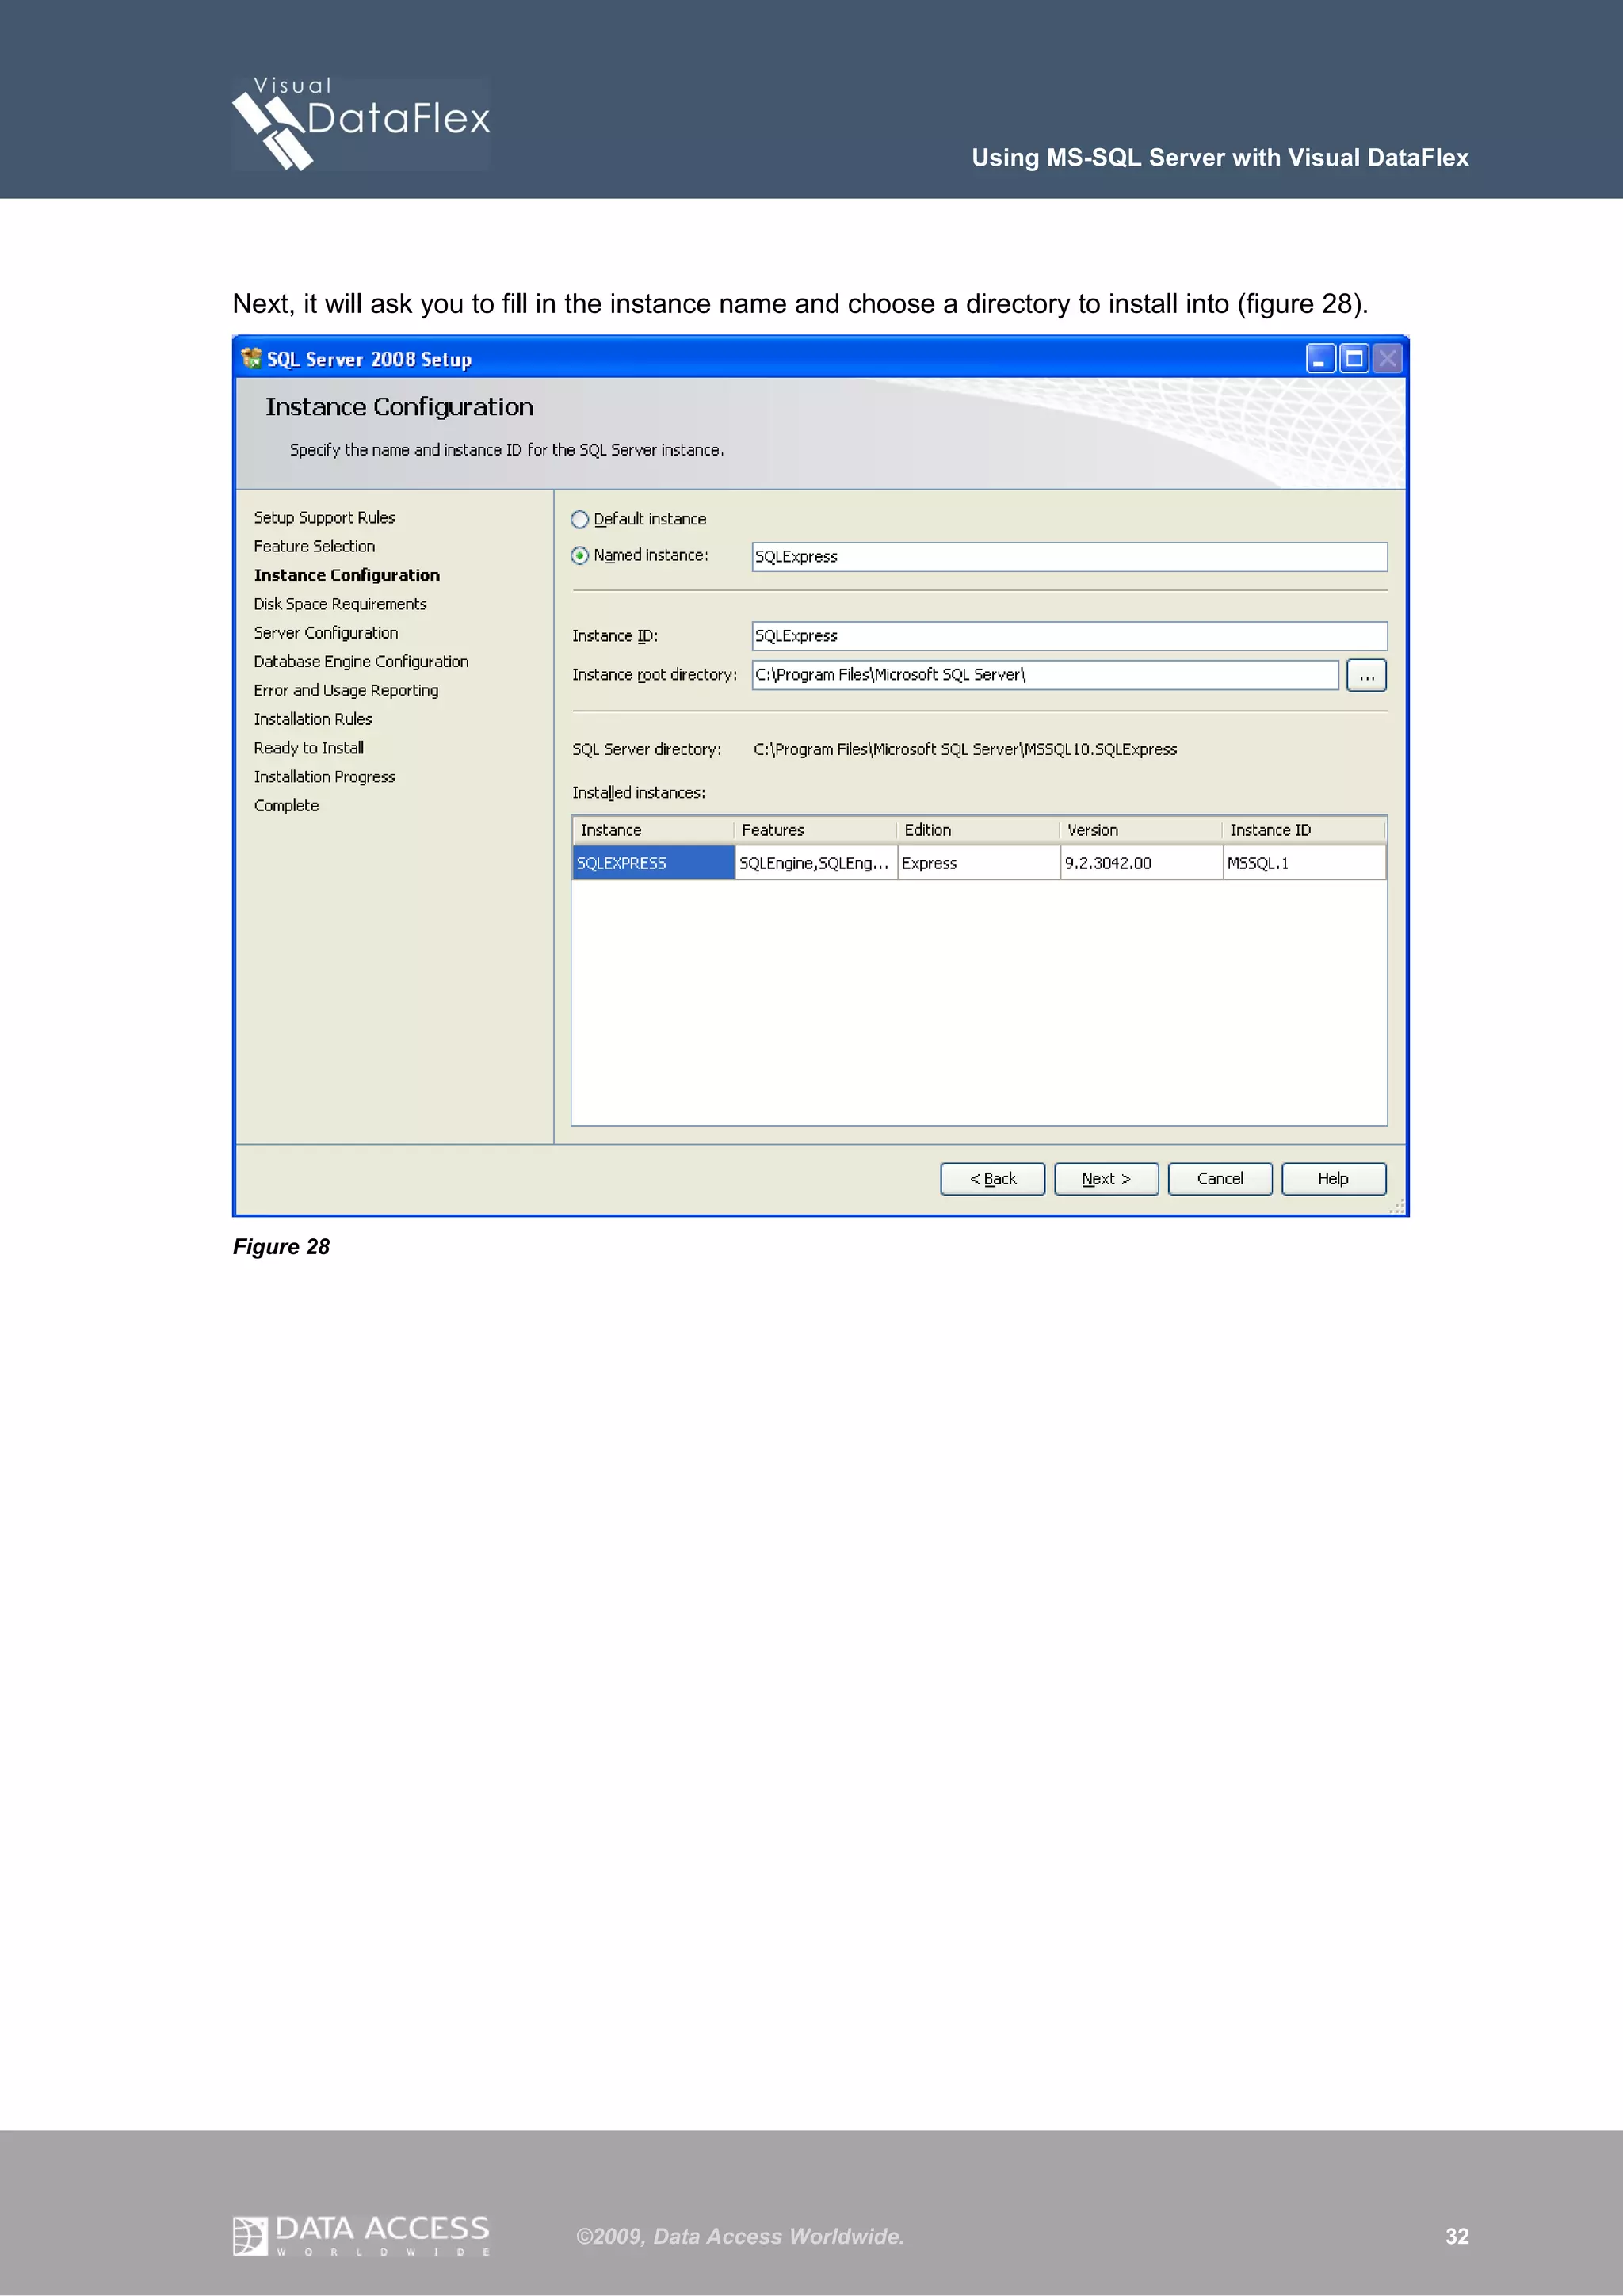This screenshot has width=1623, height=2296.
Task: Click the Disk Space Requirements step
Action: click(x=340, y=604)
